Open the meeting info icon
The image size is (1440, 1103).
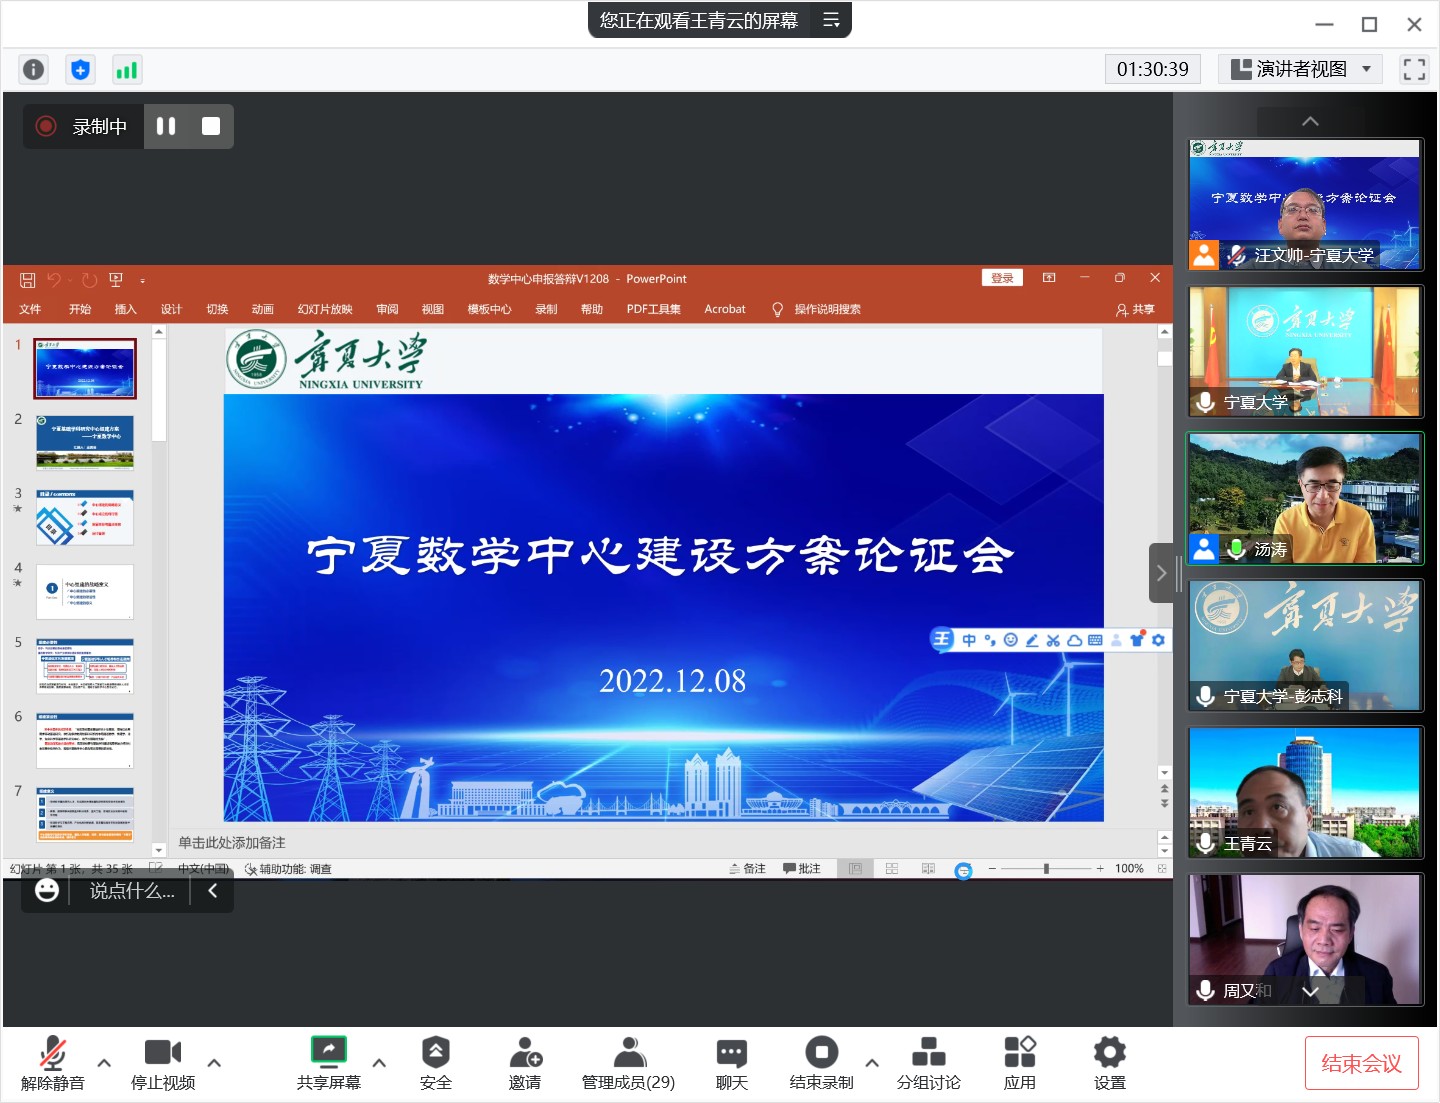[x=33, y=69]
